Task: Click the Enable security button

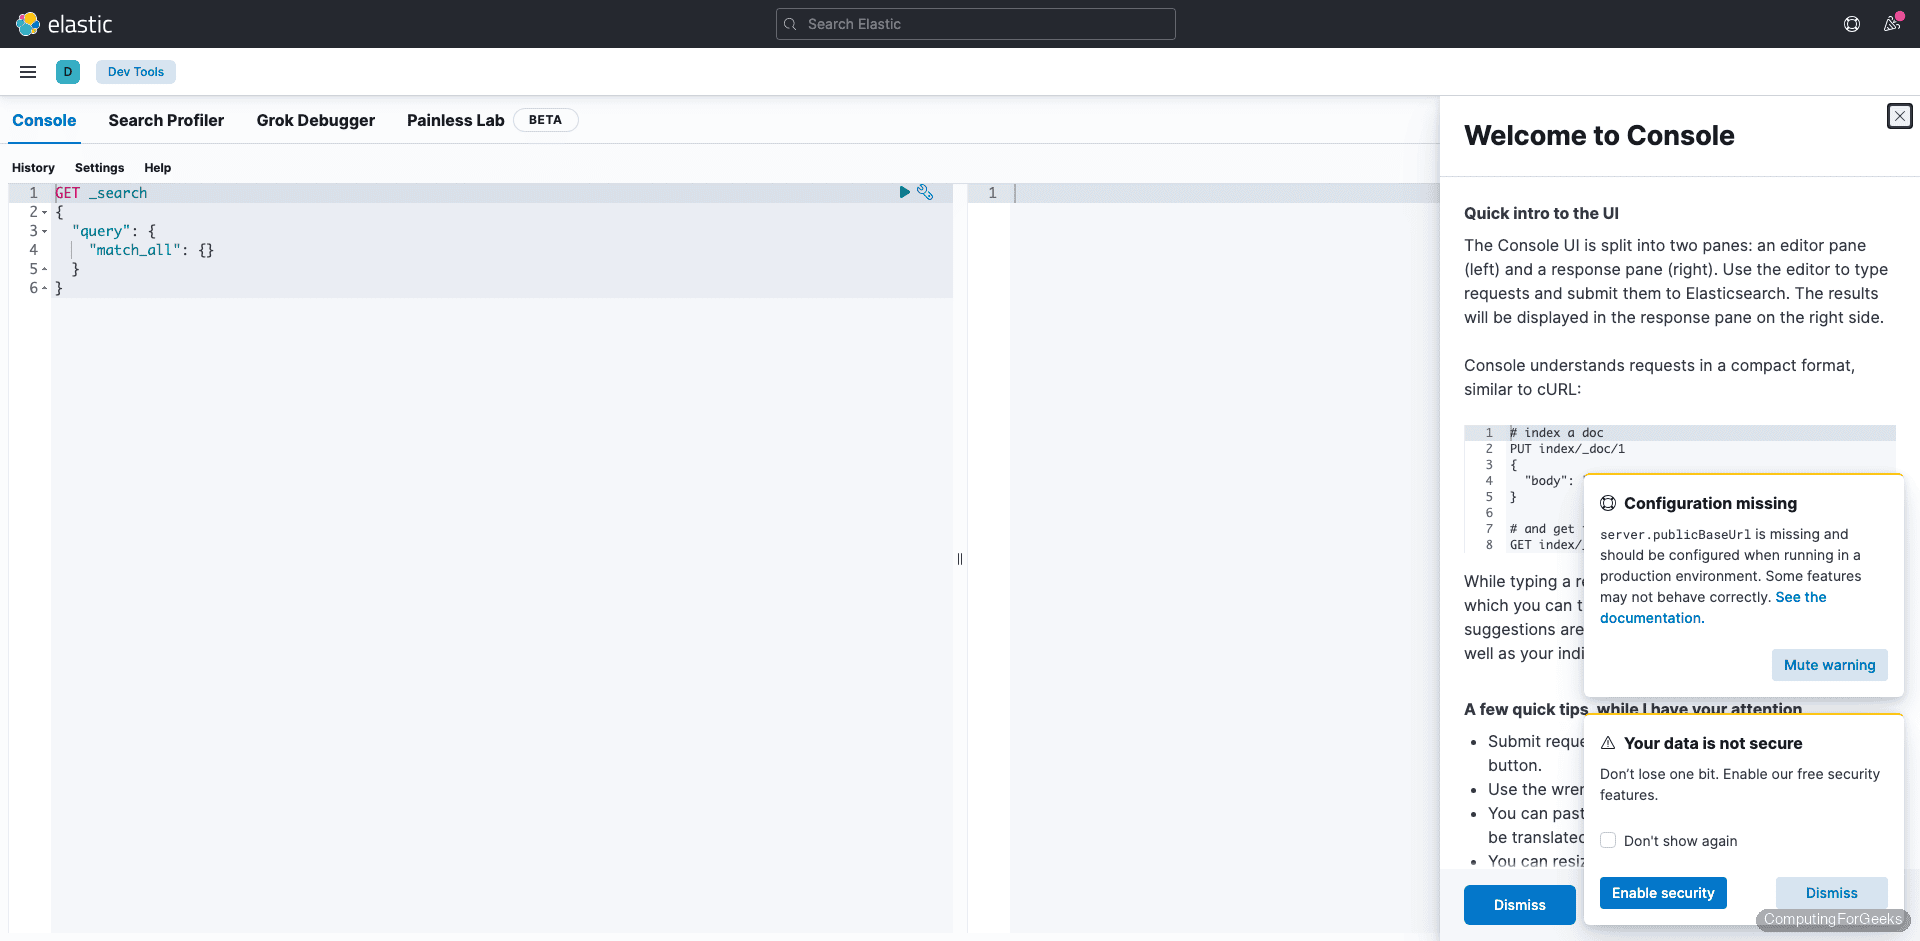Action: 1663,893
